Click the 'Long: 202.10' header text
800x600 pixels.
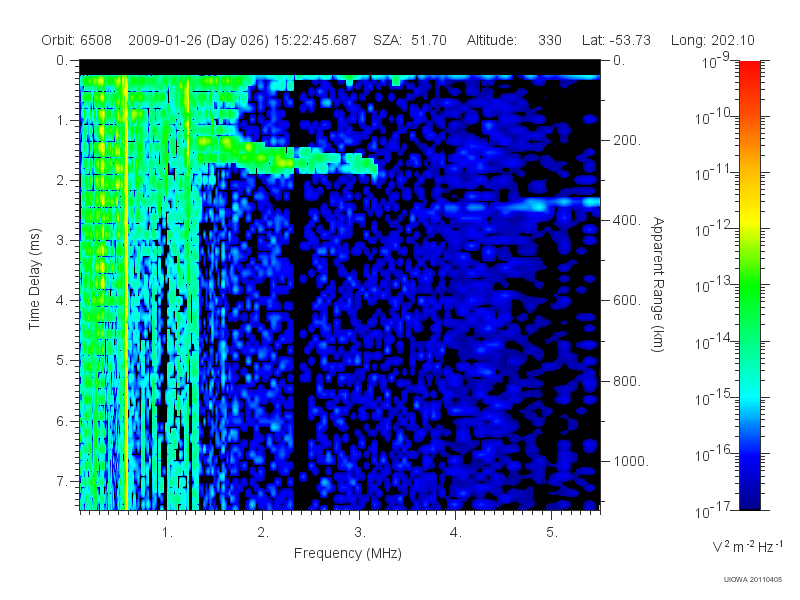712,40
